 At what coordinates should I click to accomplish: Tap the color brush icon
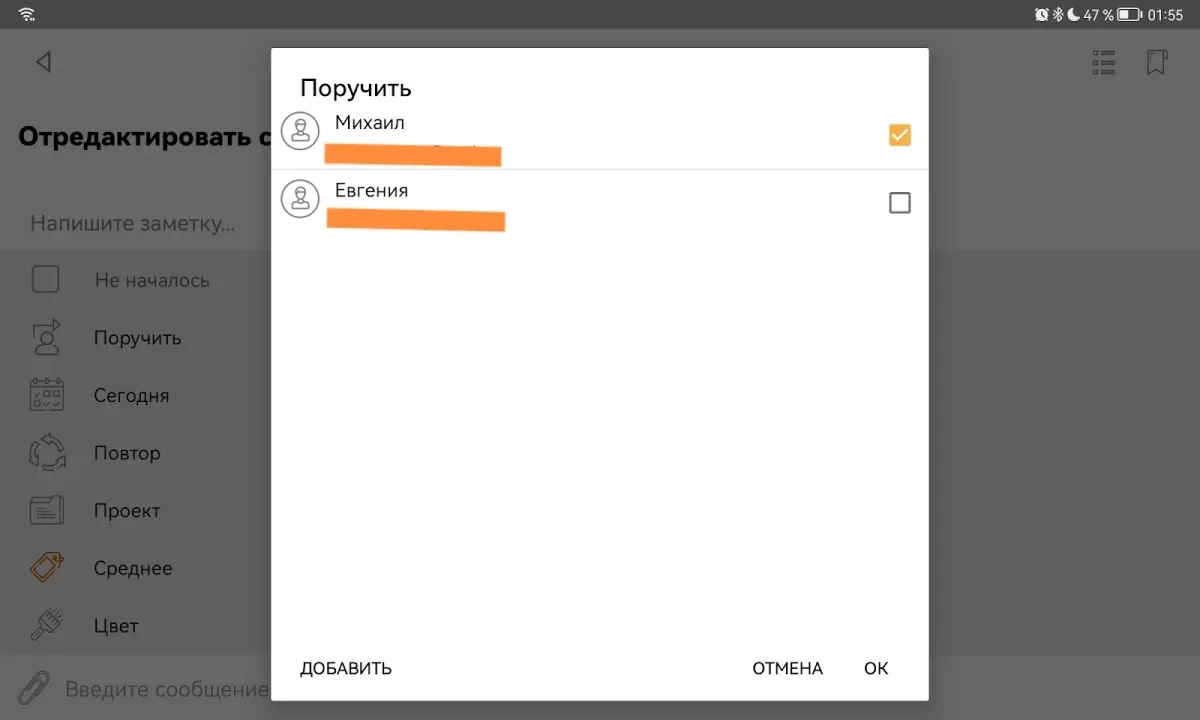click(47, 626)
